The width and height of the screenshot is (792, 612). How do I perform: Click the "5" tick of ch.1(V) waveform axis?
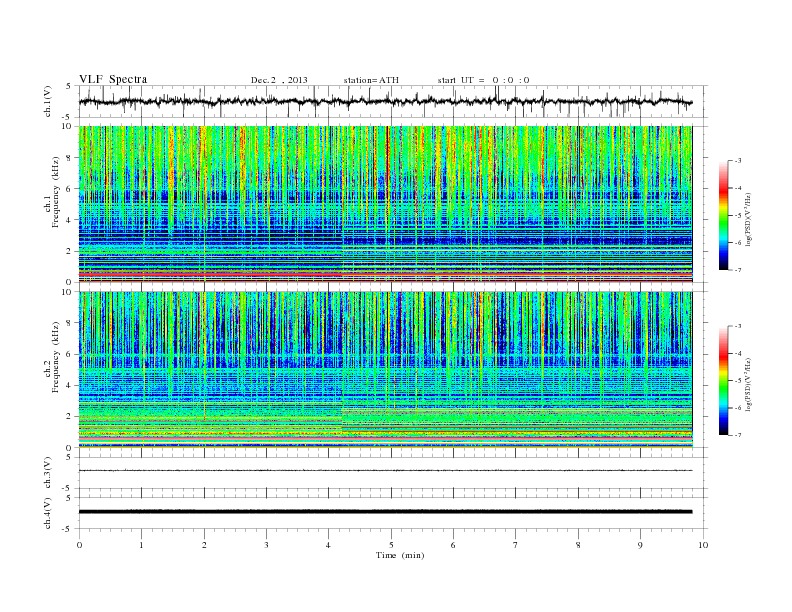(69, 86)
